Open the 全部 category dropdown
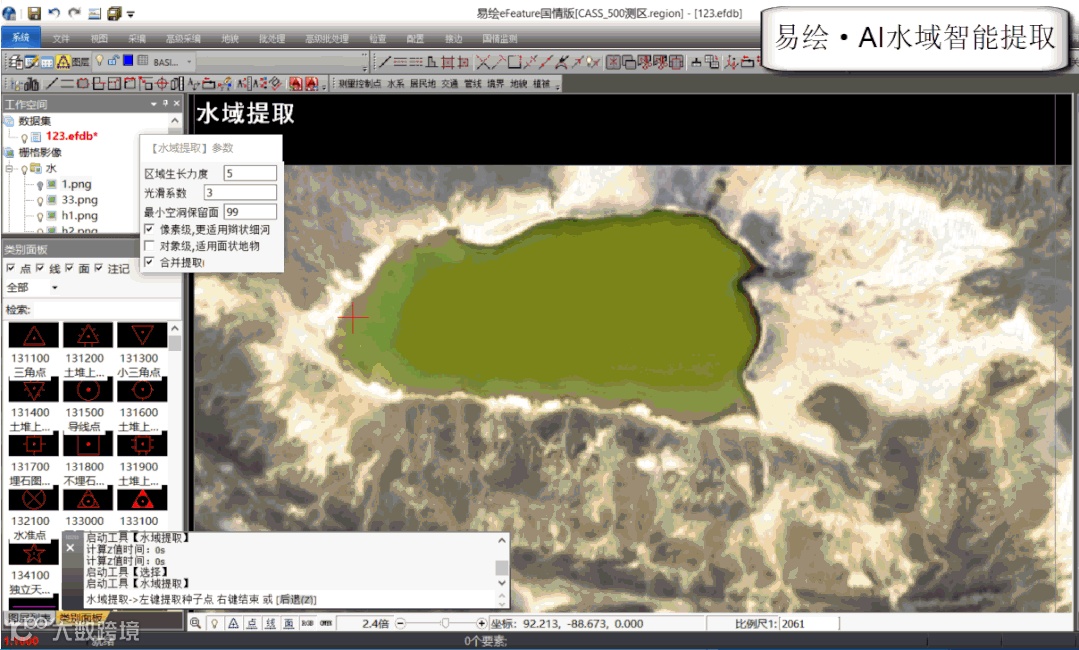Viewport: 1079px width, 650px height. [x=54, y=288]
